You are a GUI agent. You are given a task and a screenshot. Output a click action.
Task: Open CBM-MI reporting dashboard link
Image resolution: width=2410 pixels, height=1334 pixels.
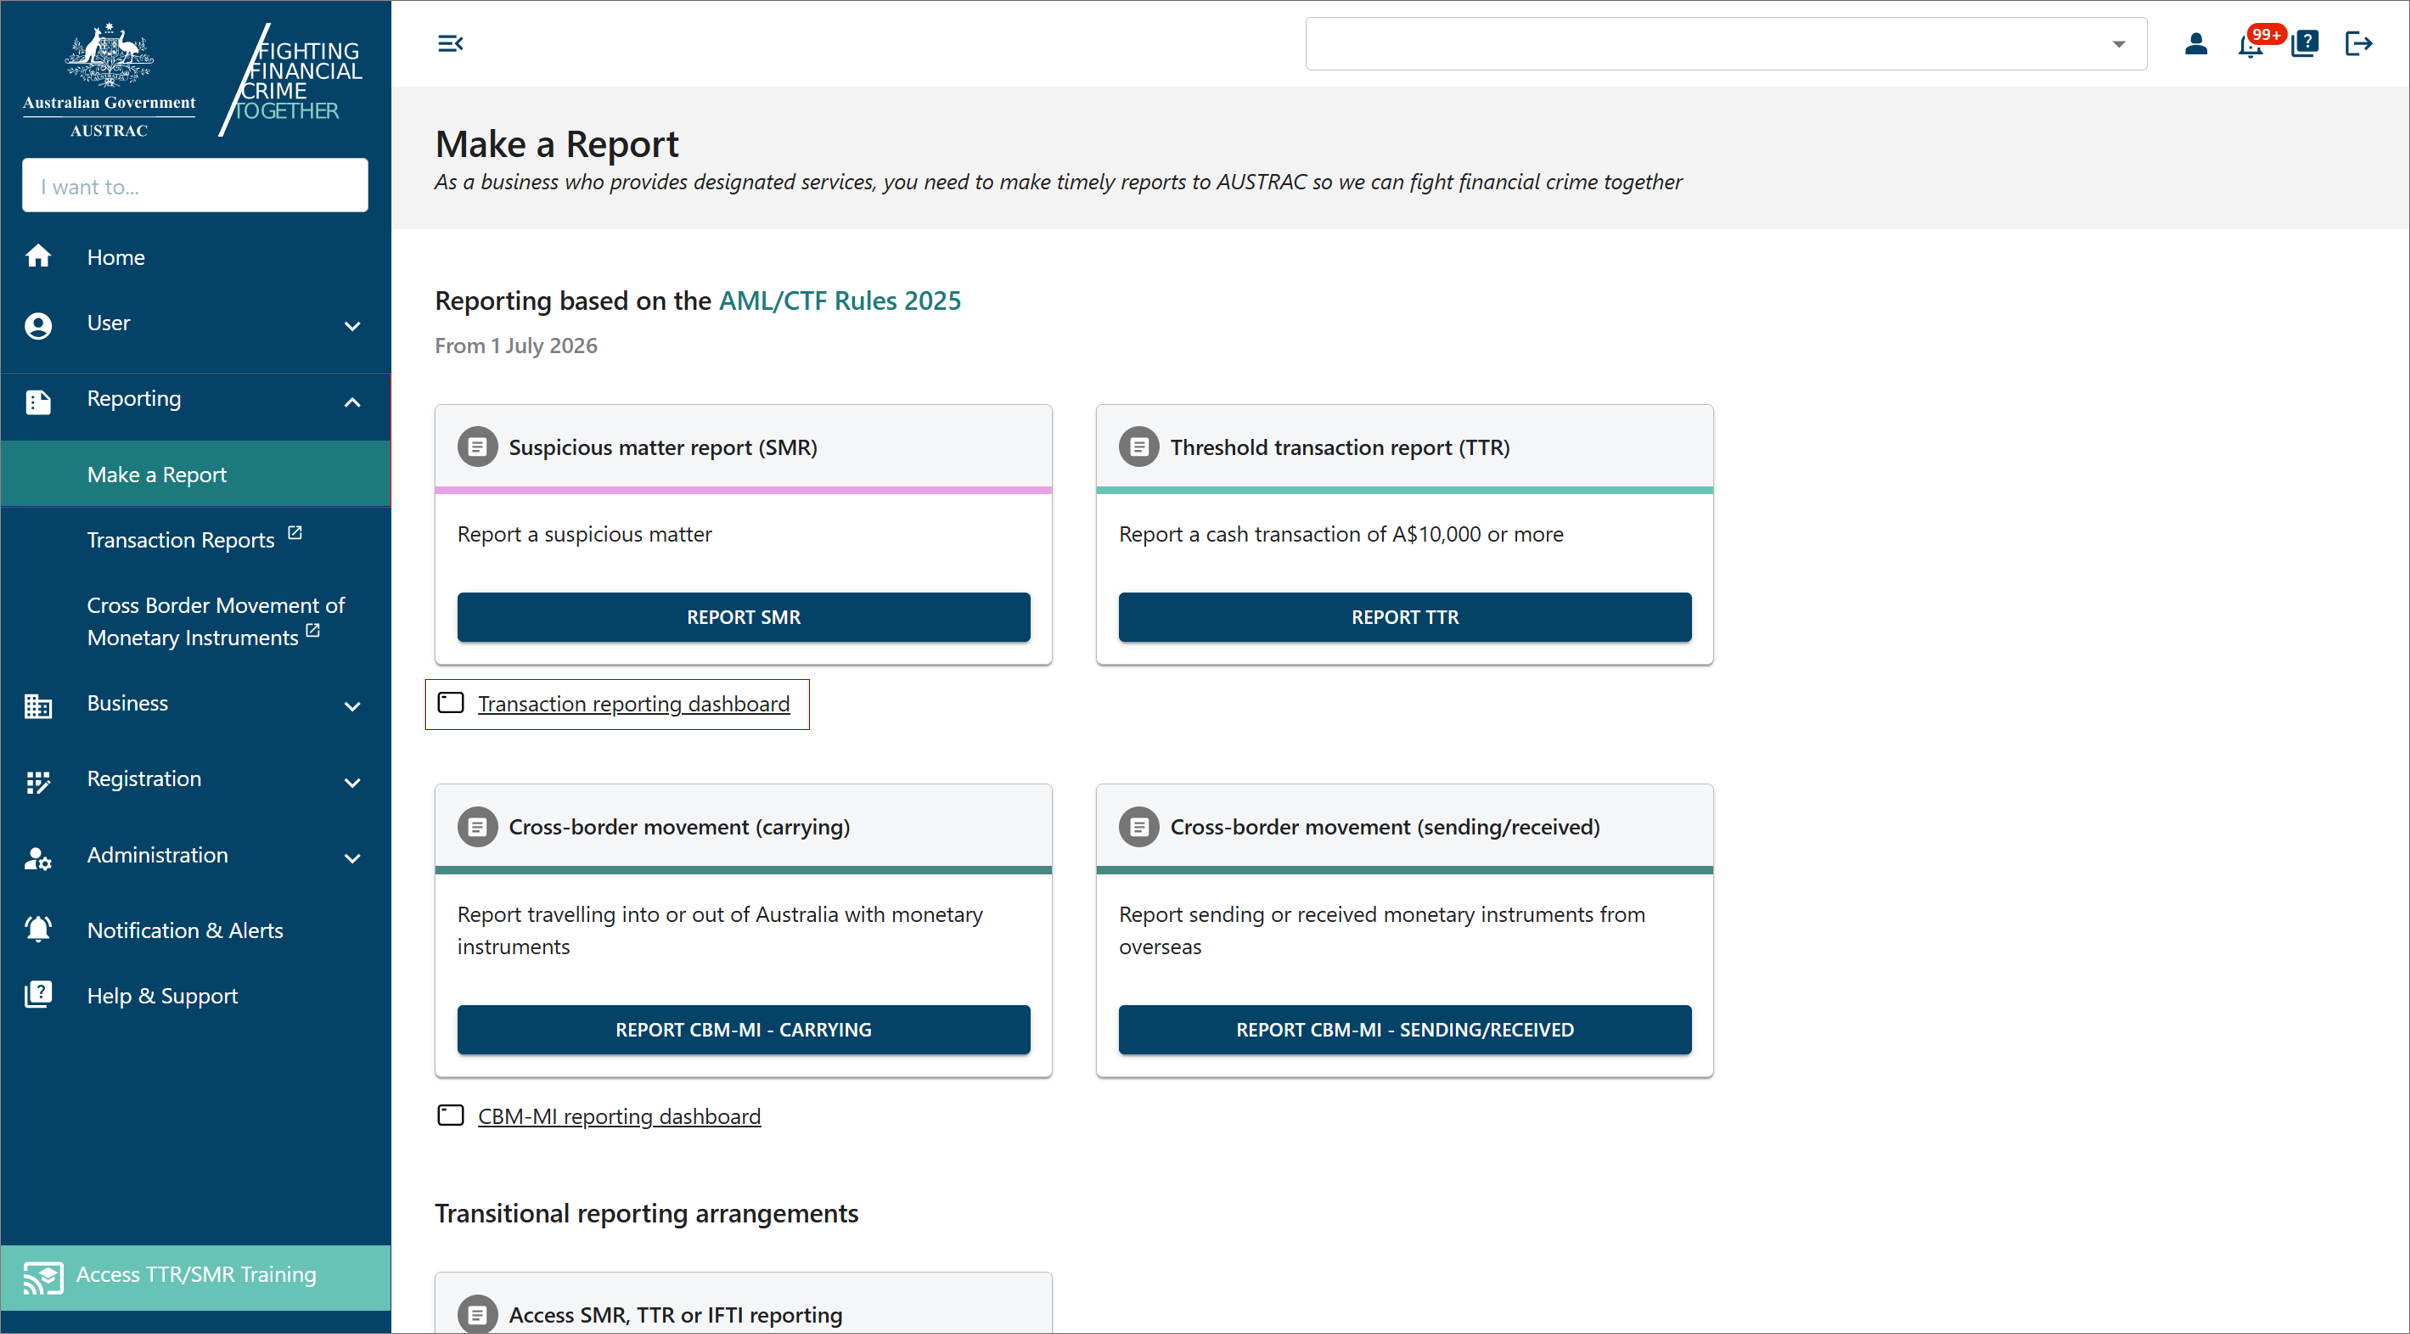tap(619, 1115)
